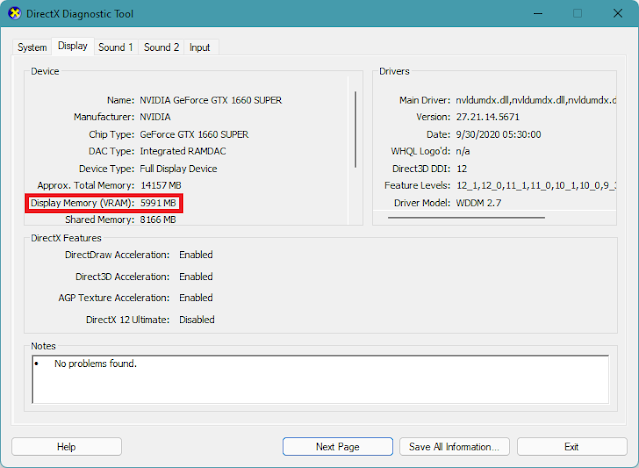Click the Driver Model value WDDM 2.7
The height and width of the screenshot is (468, 639).
click(478, 203)
